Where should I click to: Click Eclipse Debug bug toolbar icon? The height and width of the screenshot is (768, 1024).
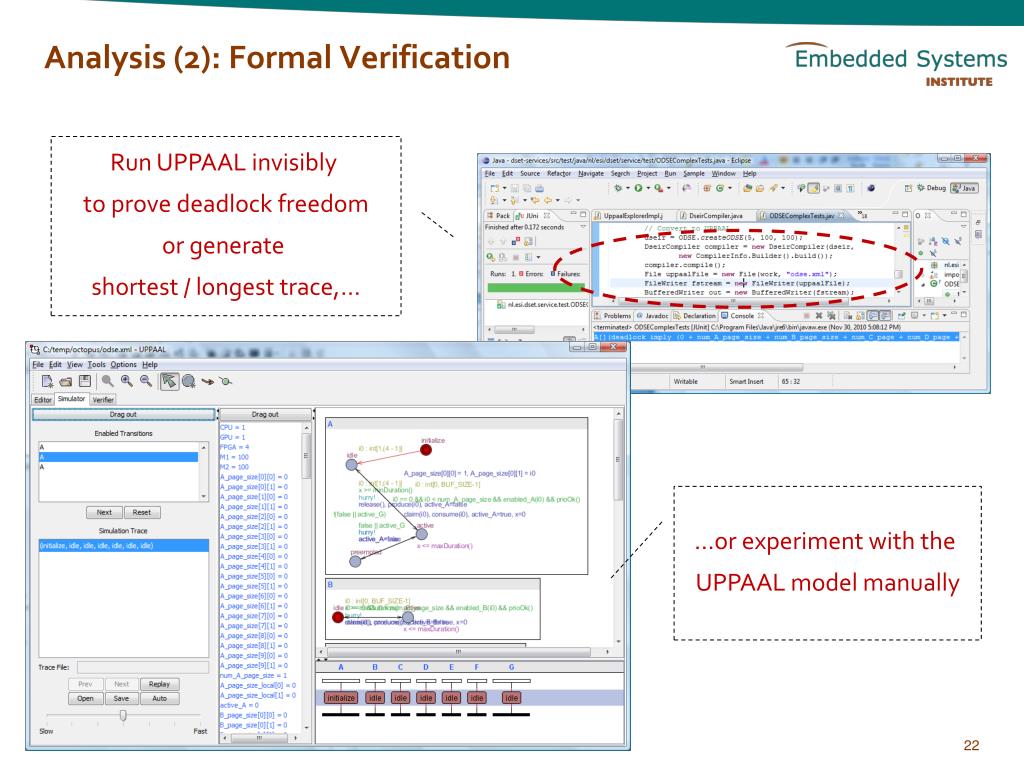coord(618,188)
